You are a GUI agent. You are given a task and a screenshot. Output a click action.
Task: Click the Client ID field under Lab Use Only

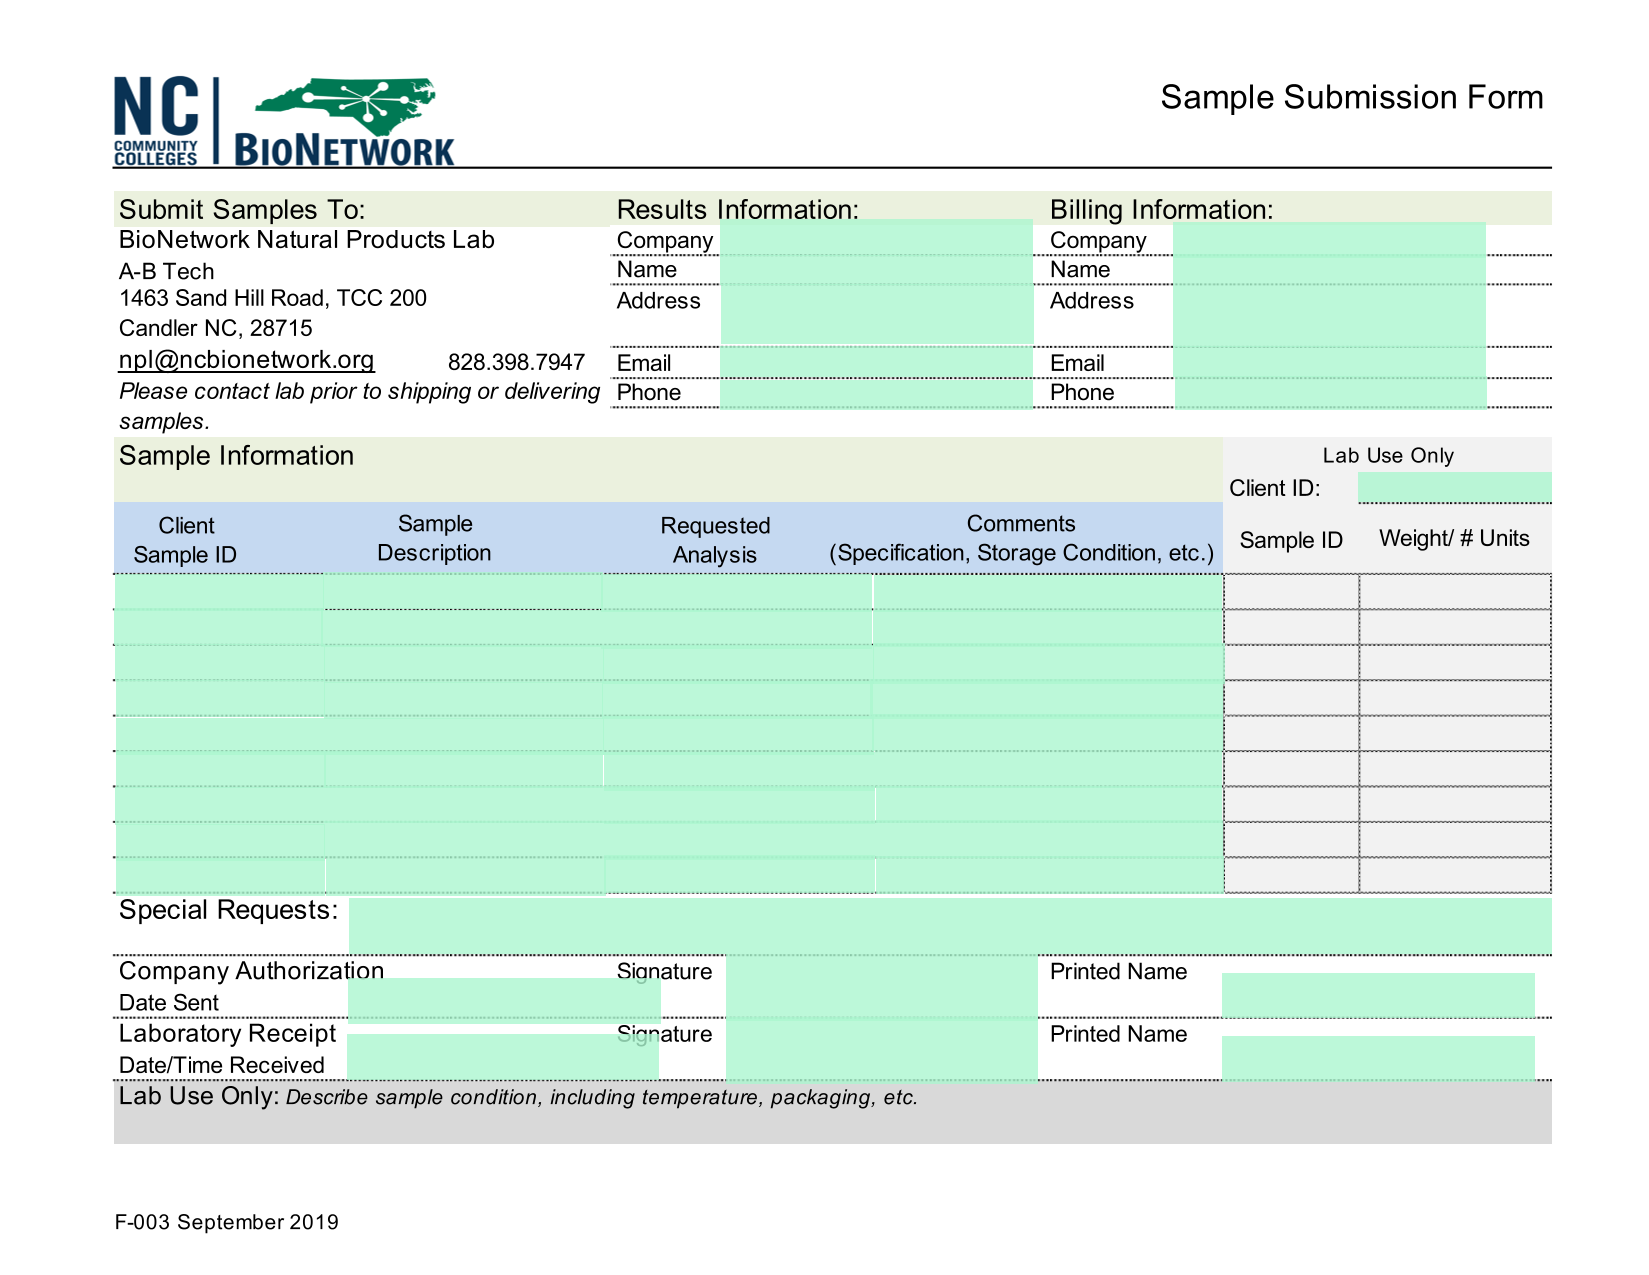(1454, 487)
